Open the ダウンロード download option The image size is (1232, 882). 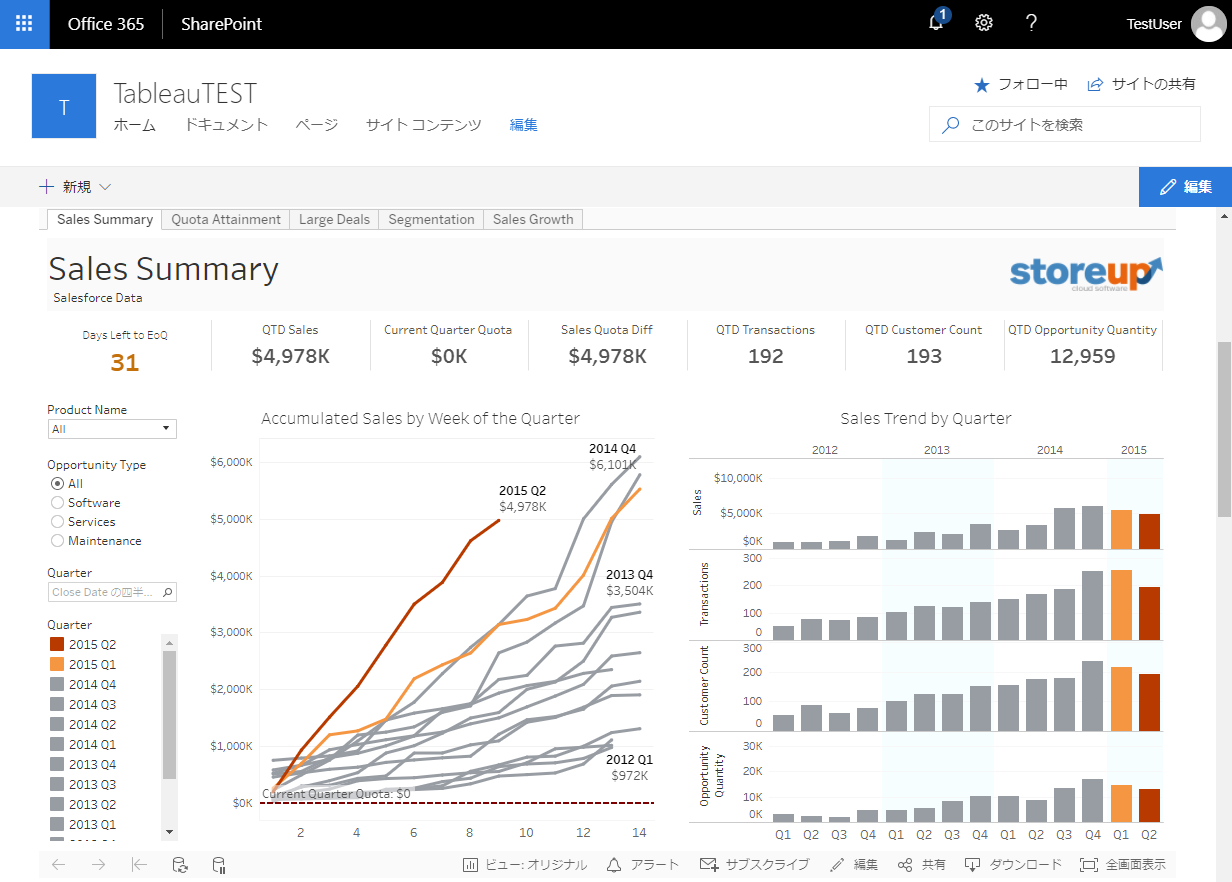tap(1011, 864)
